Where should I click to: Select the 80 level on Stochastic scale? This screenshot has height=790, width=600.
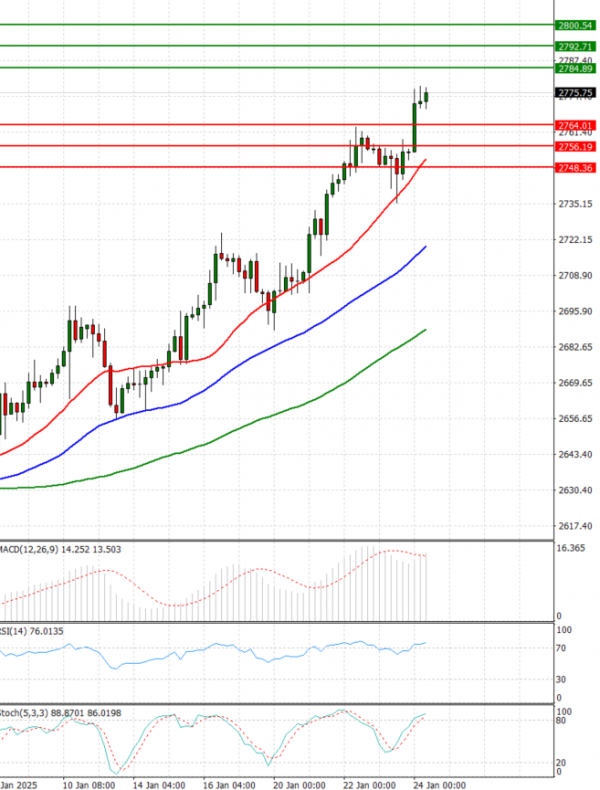(561, 720)
